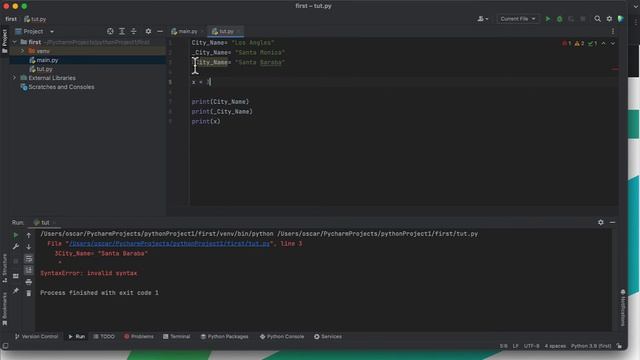Collapse all items in Project panel
The height and width of the screenshot is (360, 640).
click(133, 31)
